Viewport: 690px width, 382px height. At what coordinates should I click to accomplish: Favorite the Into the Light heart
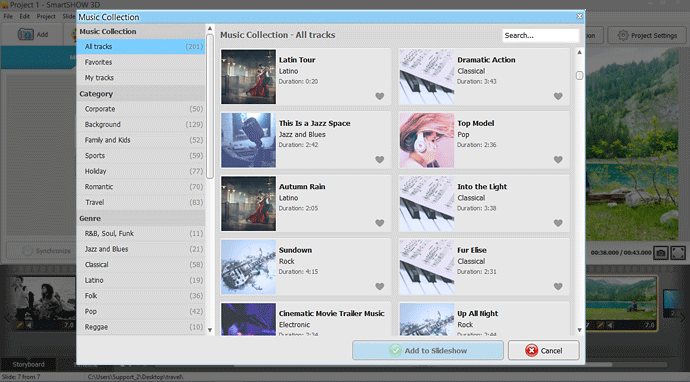558,223
